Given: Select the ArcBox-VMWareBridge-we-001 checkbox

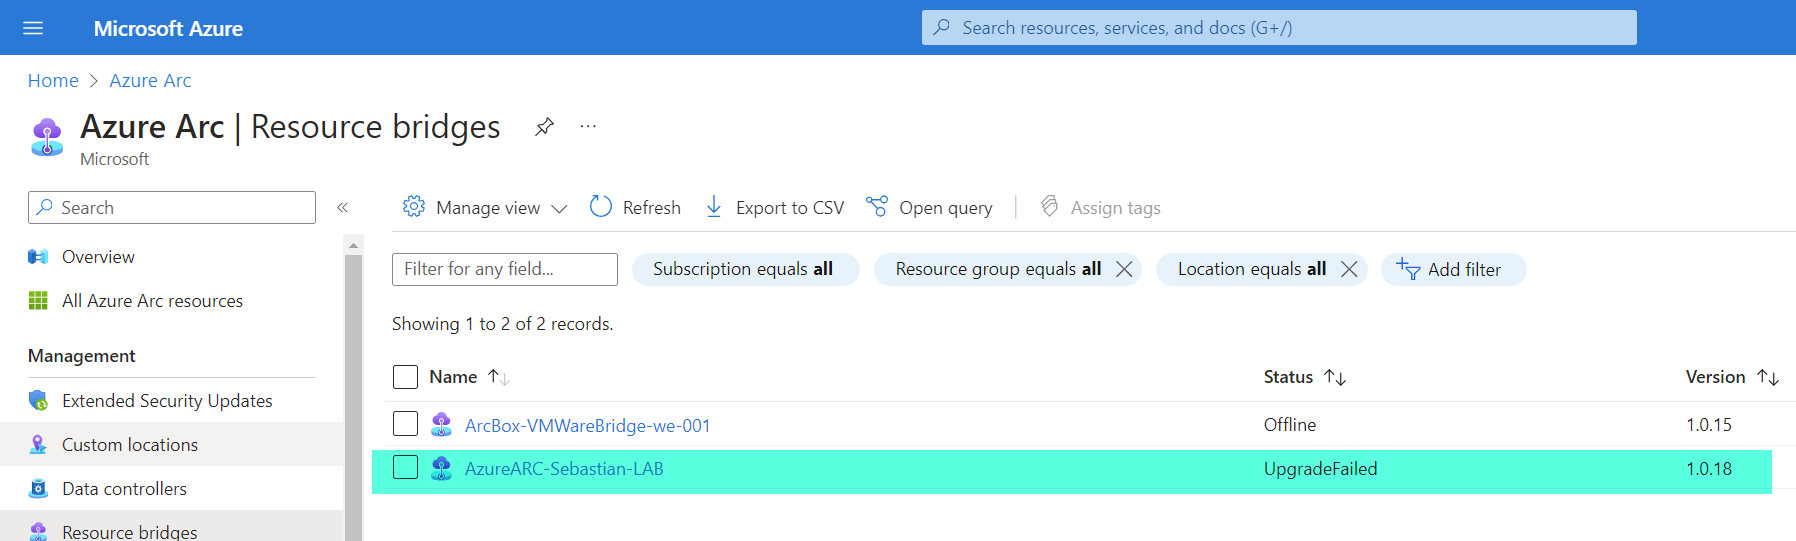Looking at the screenshot, I should [x=405, y=424].
